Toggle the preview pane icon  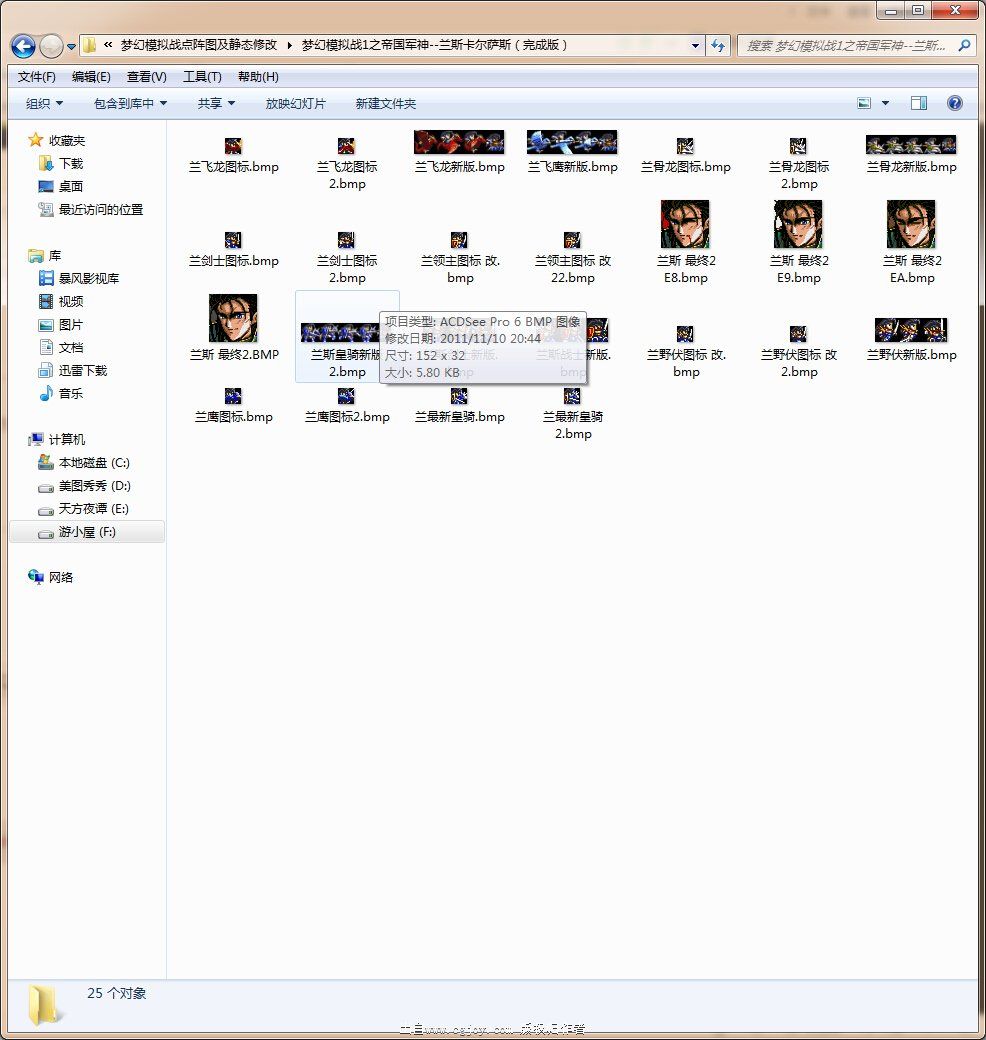click(x=919, y=103)
